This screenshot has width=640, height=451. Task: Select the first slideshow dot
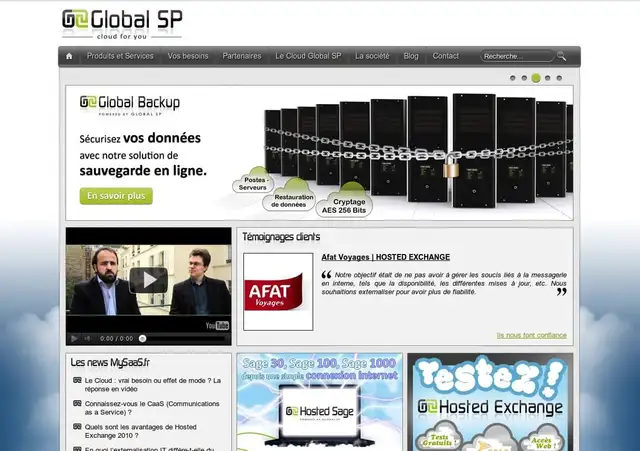(513, 78)
